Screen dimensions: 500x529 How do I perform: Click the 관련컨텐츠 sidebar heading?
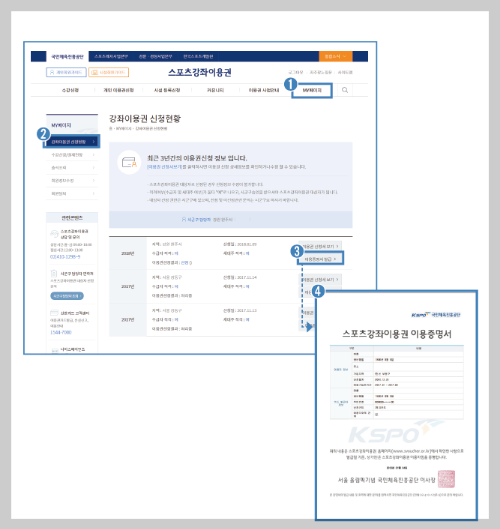(72, 218)
